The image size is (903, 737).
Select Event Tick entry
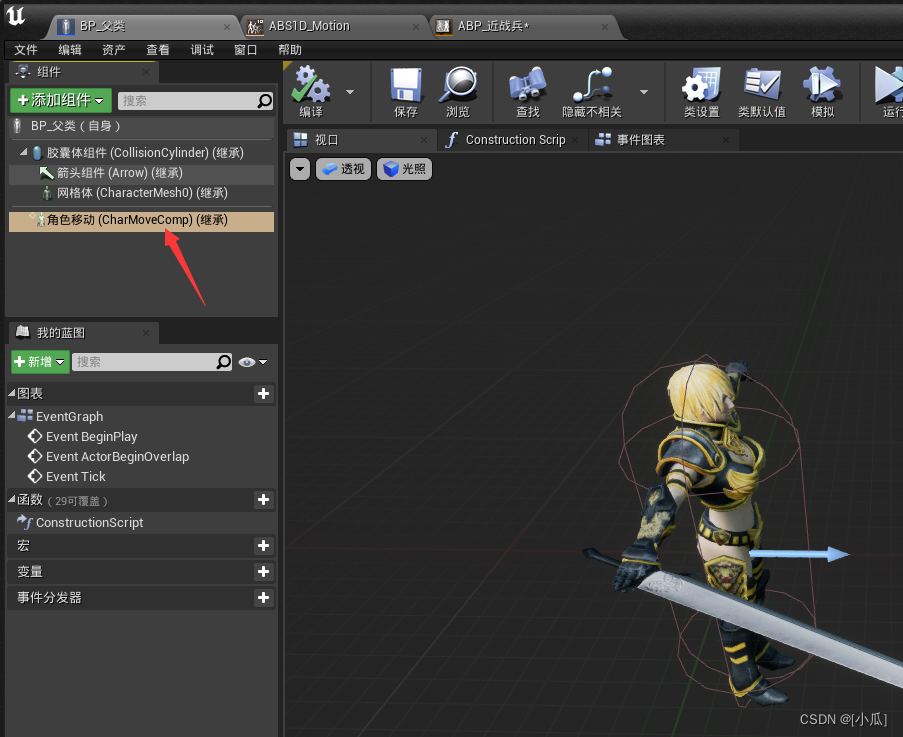point(75,477)
